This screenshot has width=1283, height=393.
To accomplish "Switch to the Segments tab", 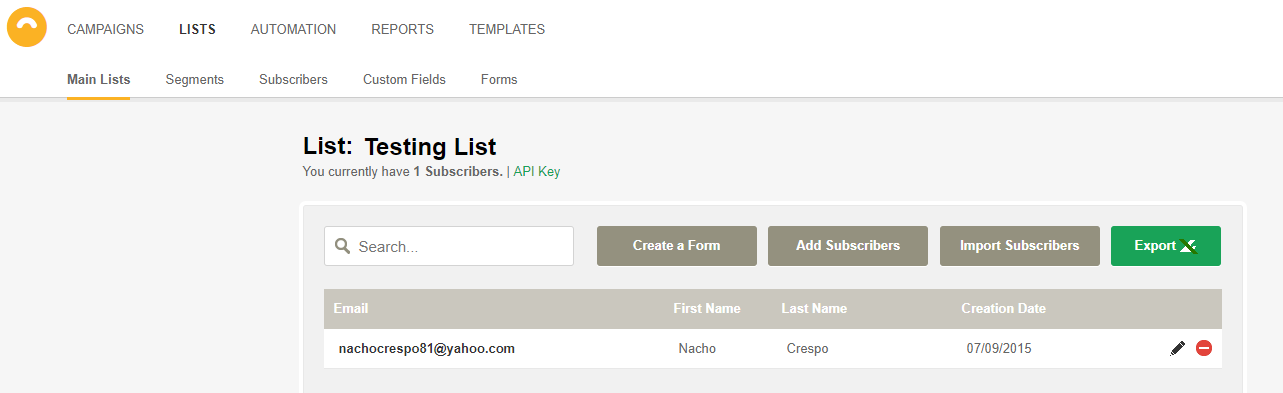I will 195,79.
